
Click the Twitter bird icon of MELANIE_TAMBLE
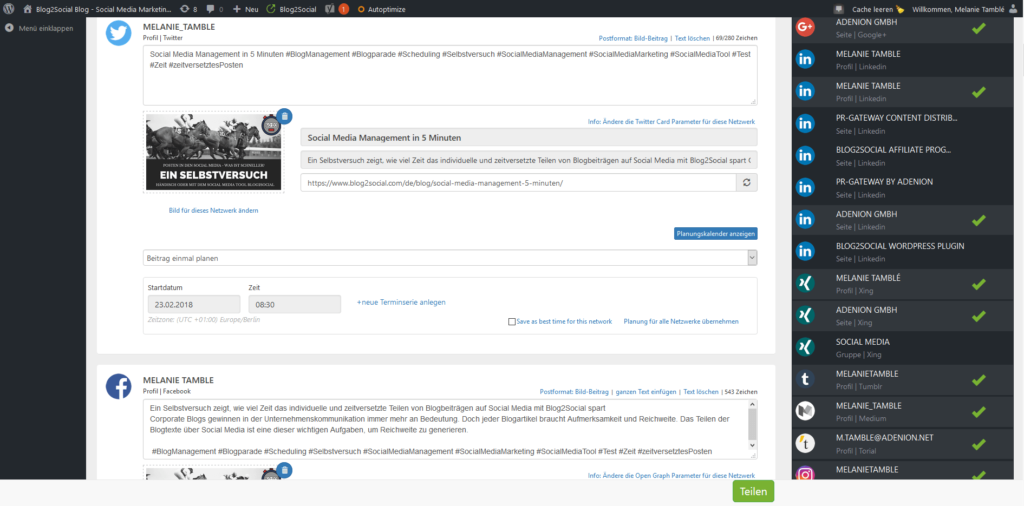pyautogui.click(x=119, y=33)
